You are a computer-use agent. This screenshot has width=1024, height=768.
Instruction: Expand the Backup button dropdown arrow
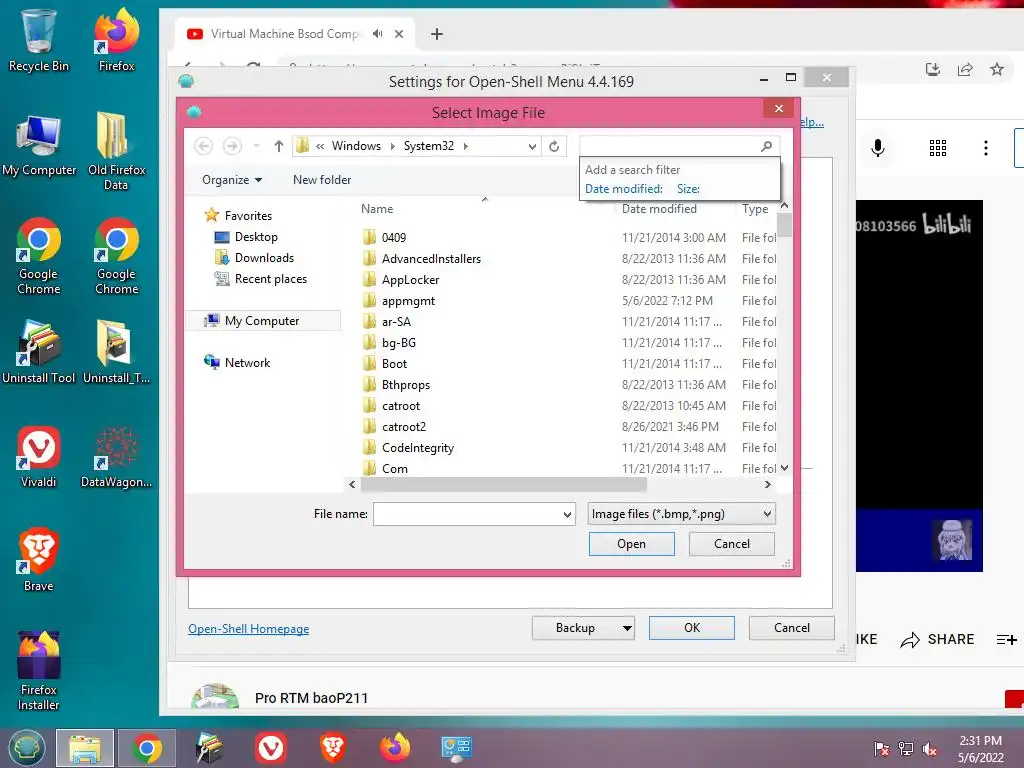(627, 628)
